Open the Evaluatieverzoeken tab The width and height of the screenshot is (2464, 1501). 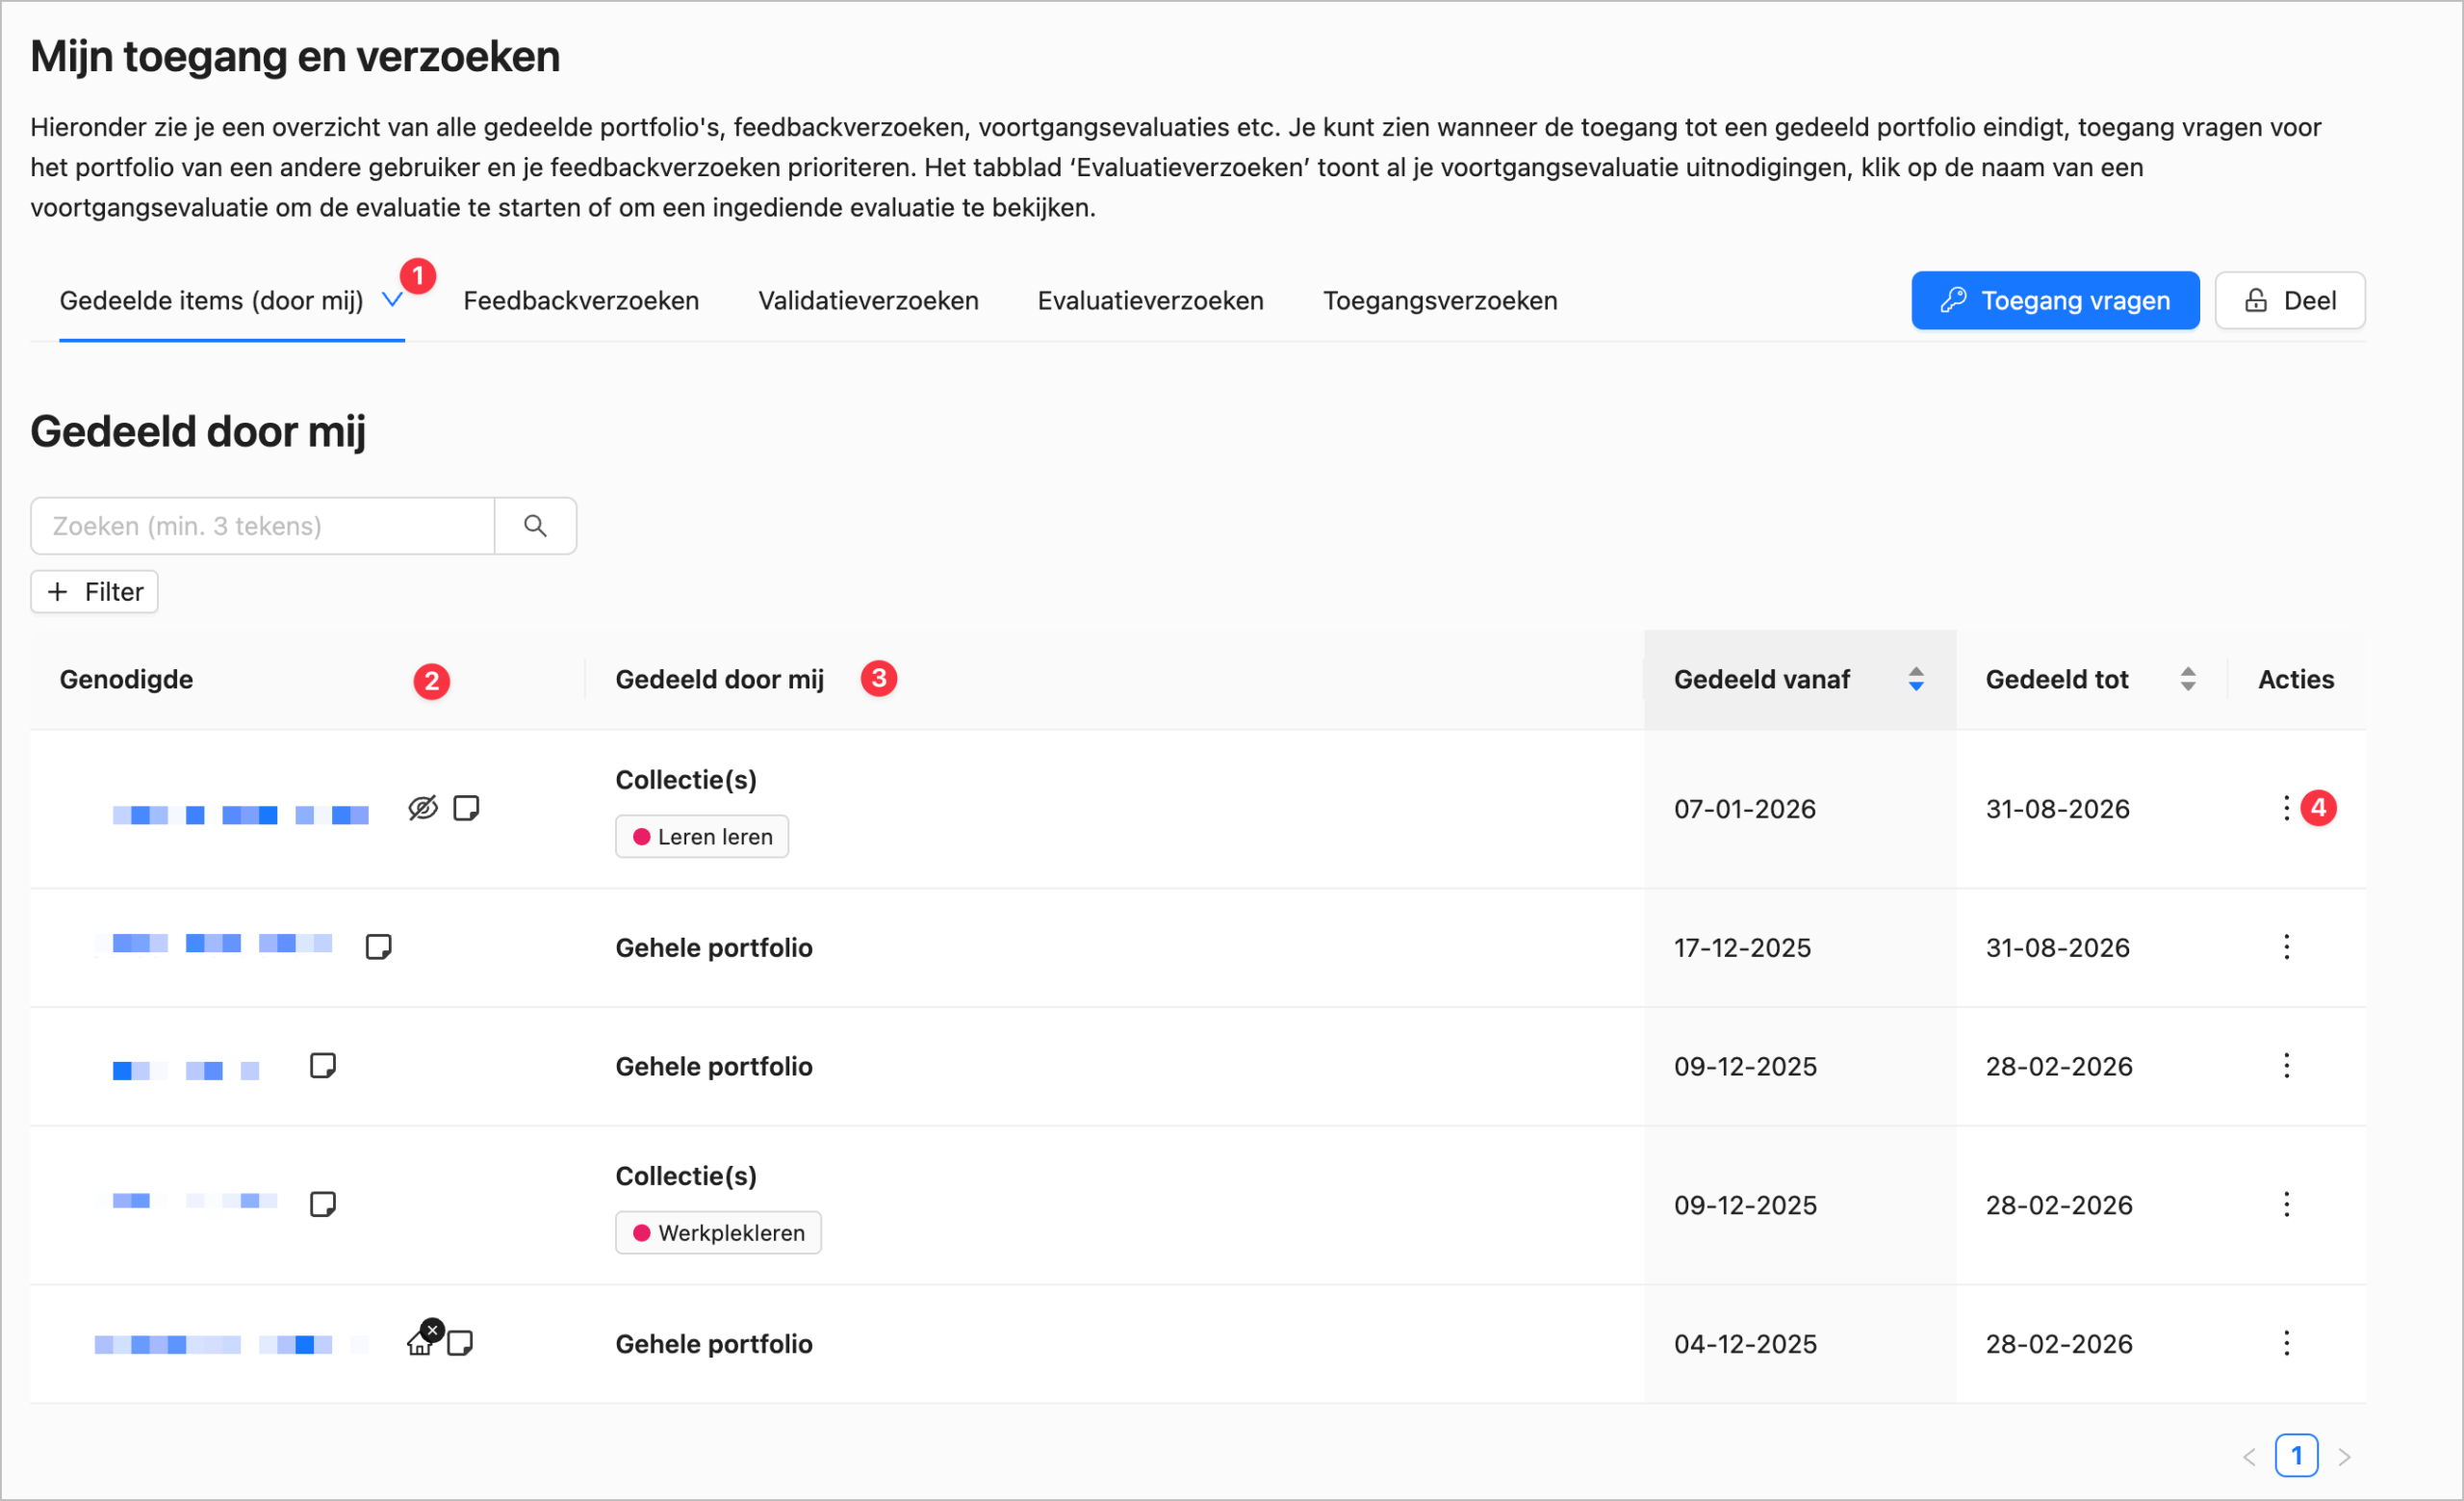(1150, 301)
